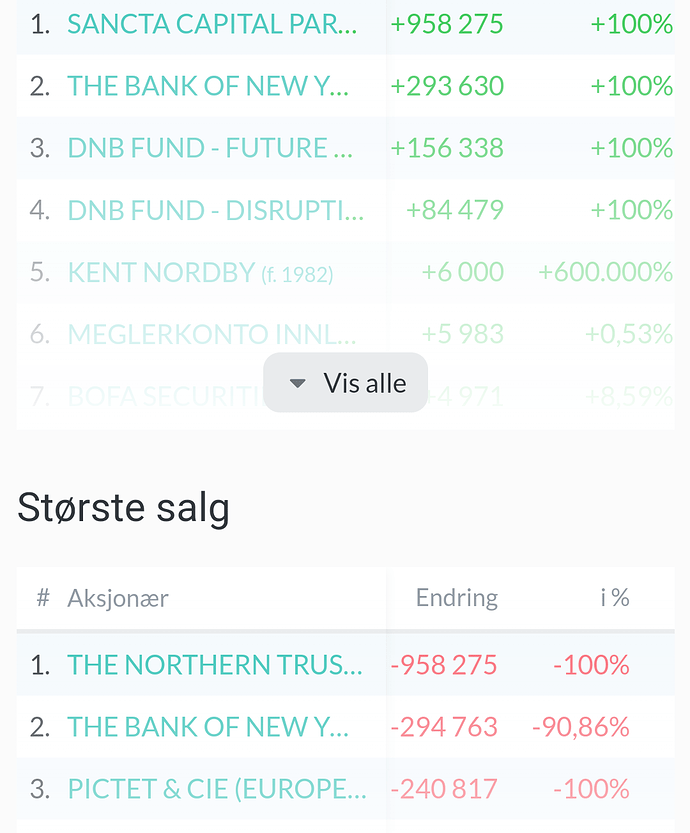Open THE BANK OF NEW Y... buyer link
This screenshot has width=690, height=833.
pyautogui.click(x=208, y=86)
